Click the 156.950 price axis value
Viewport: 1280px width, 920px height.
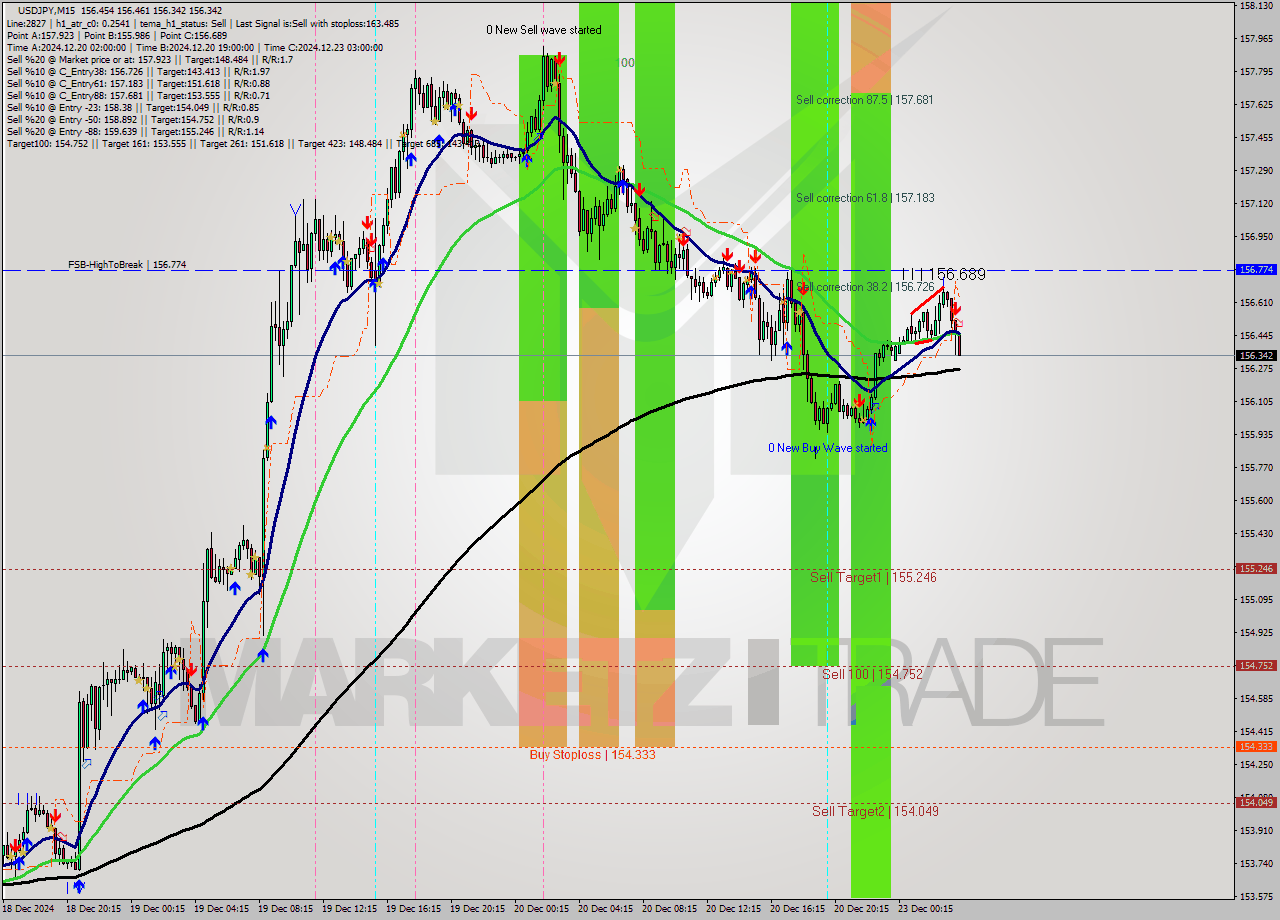[1256, 237]
